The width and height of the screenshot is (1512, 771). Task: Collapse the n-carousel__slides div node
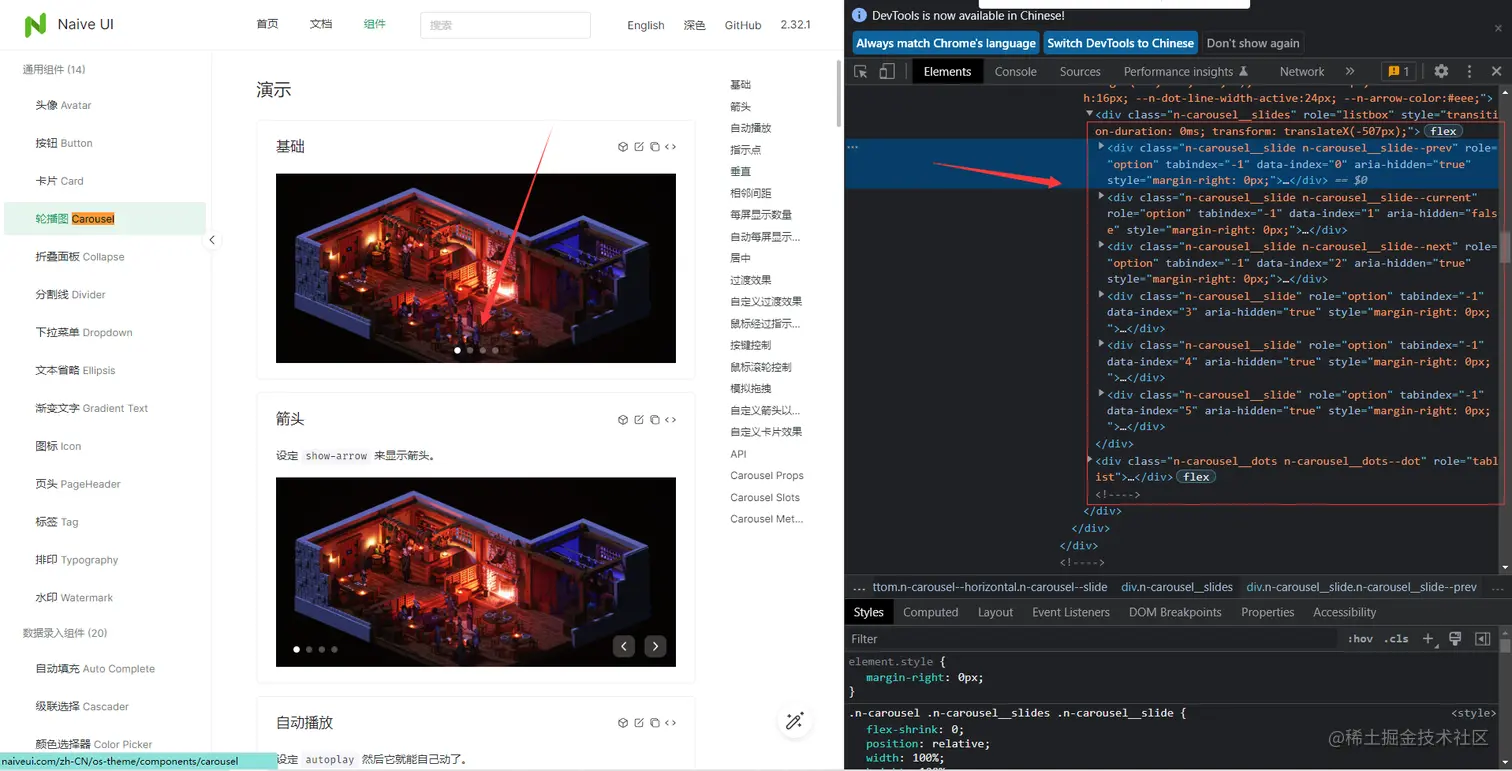pos(1089,115)
